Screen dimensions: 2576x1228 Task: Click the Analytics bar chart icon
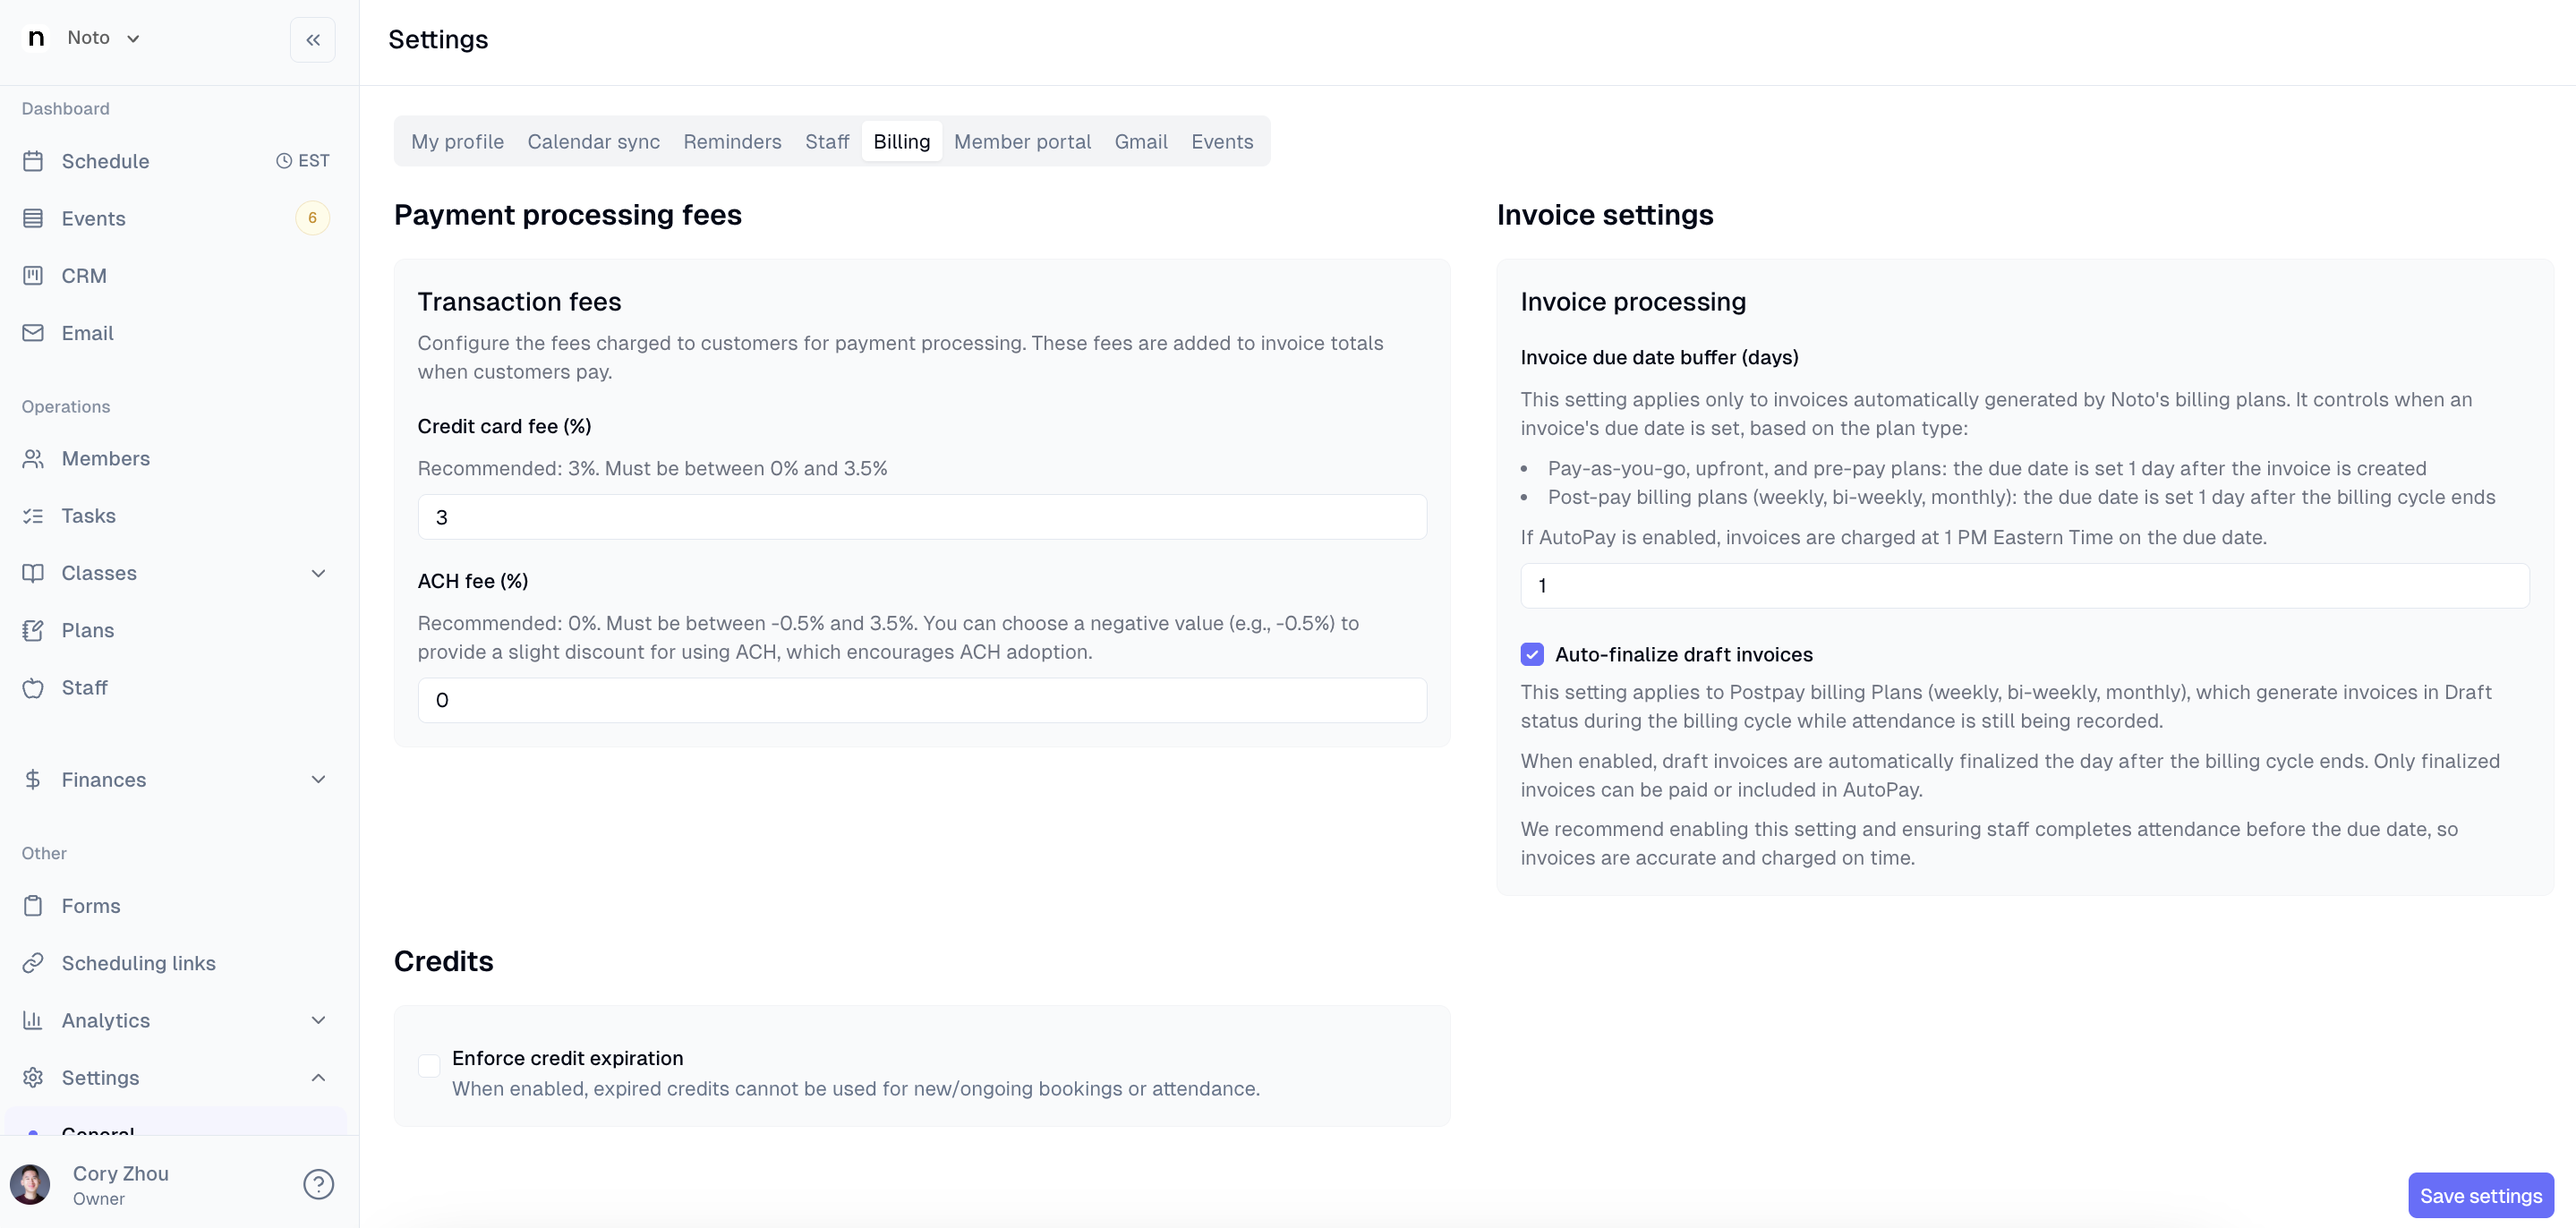point(33,1020)
